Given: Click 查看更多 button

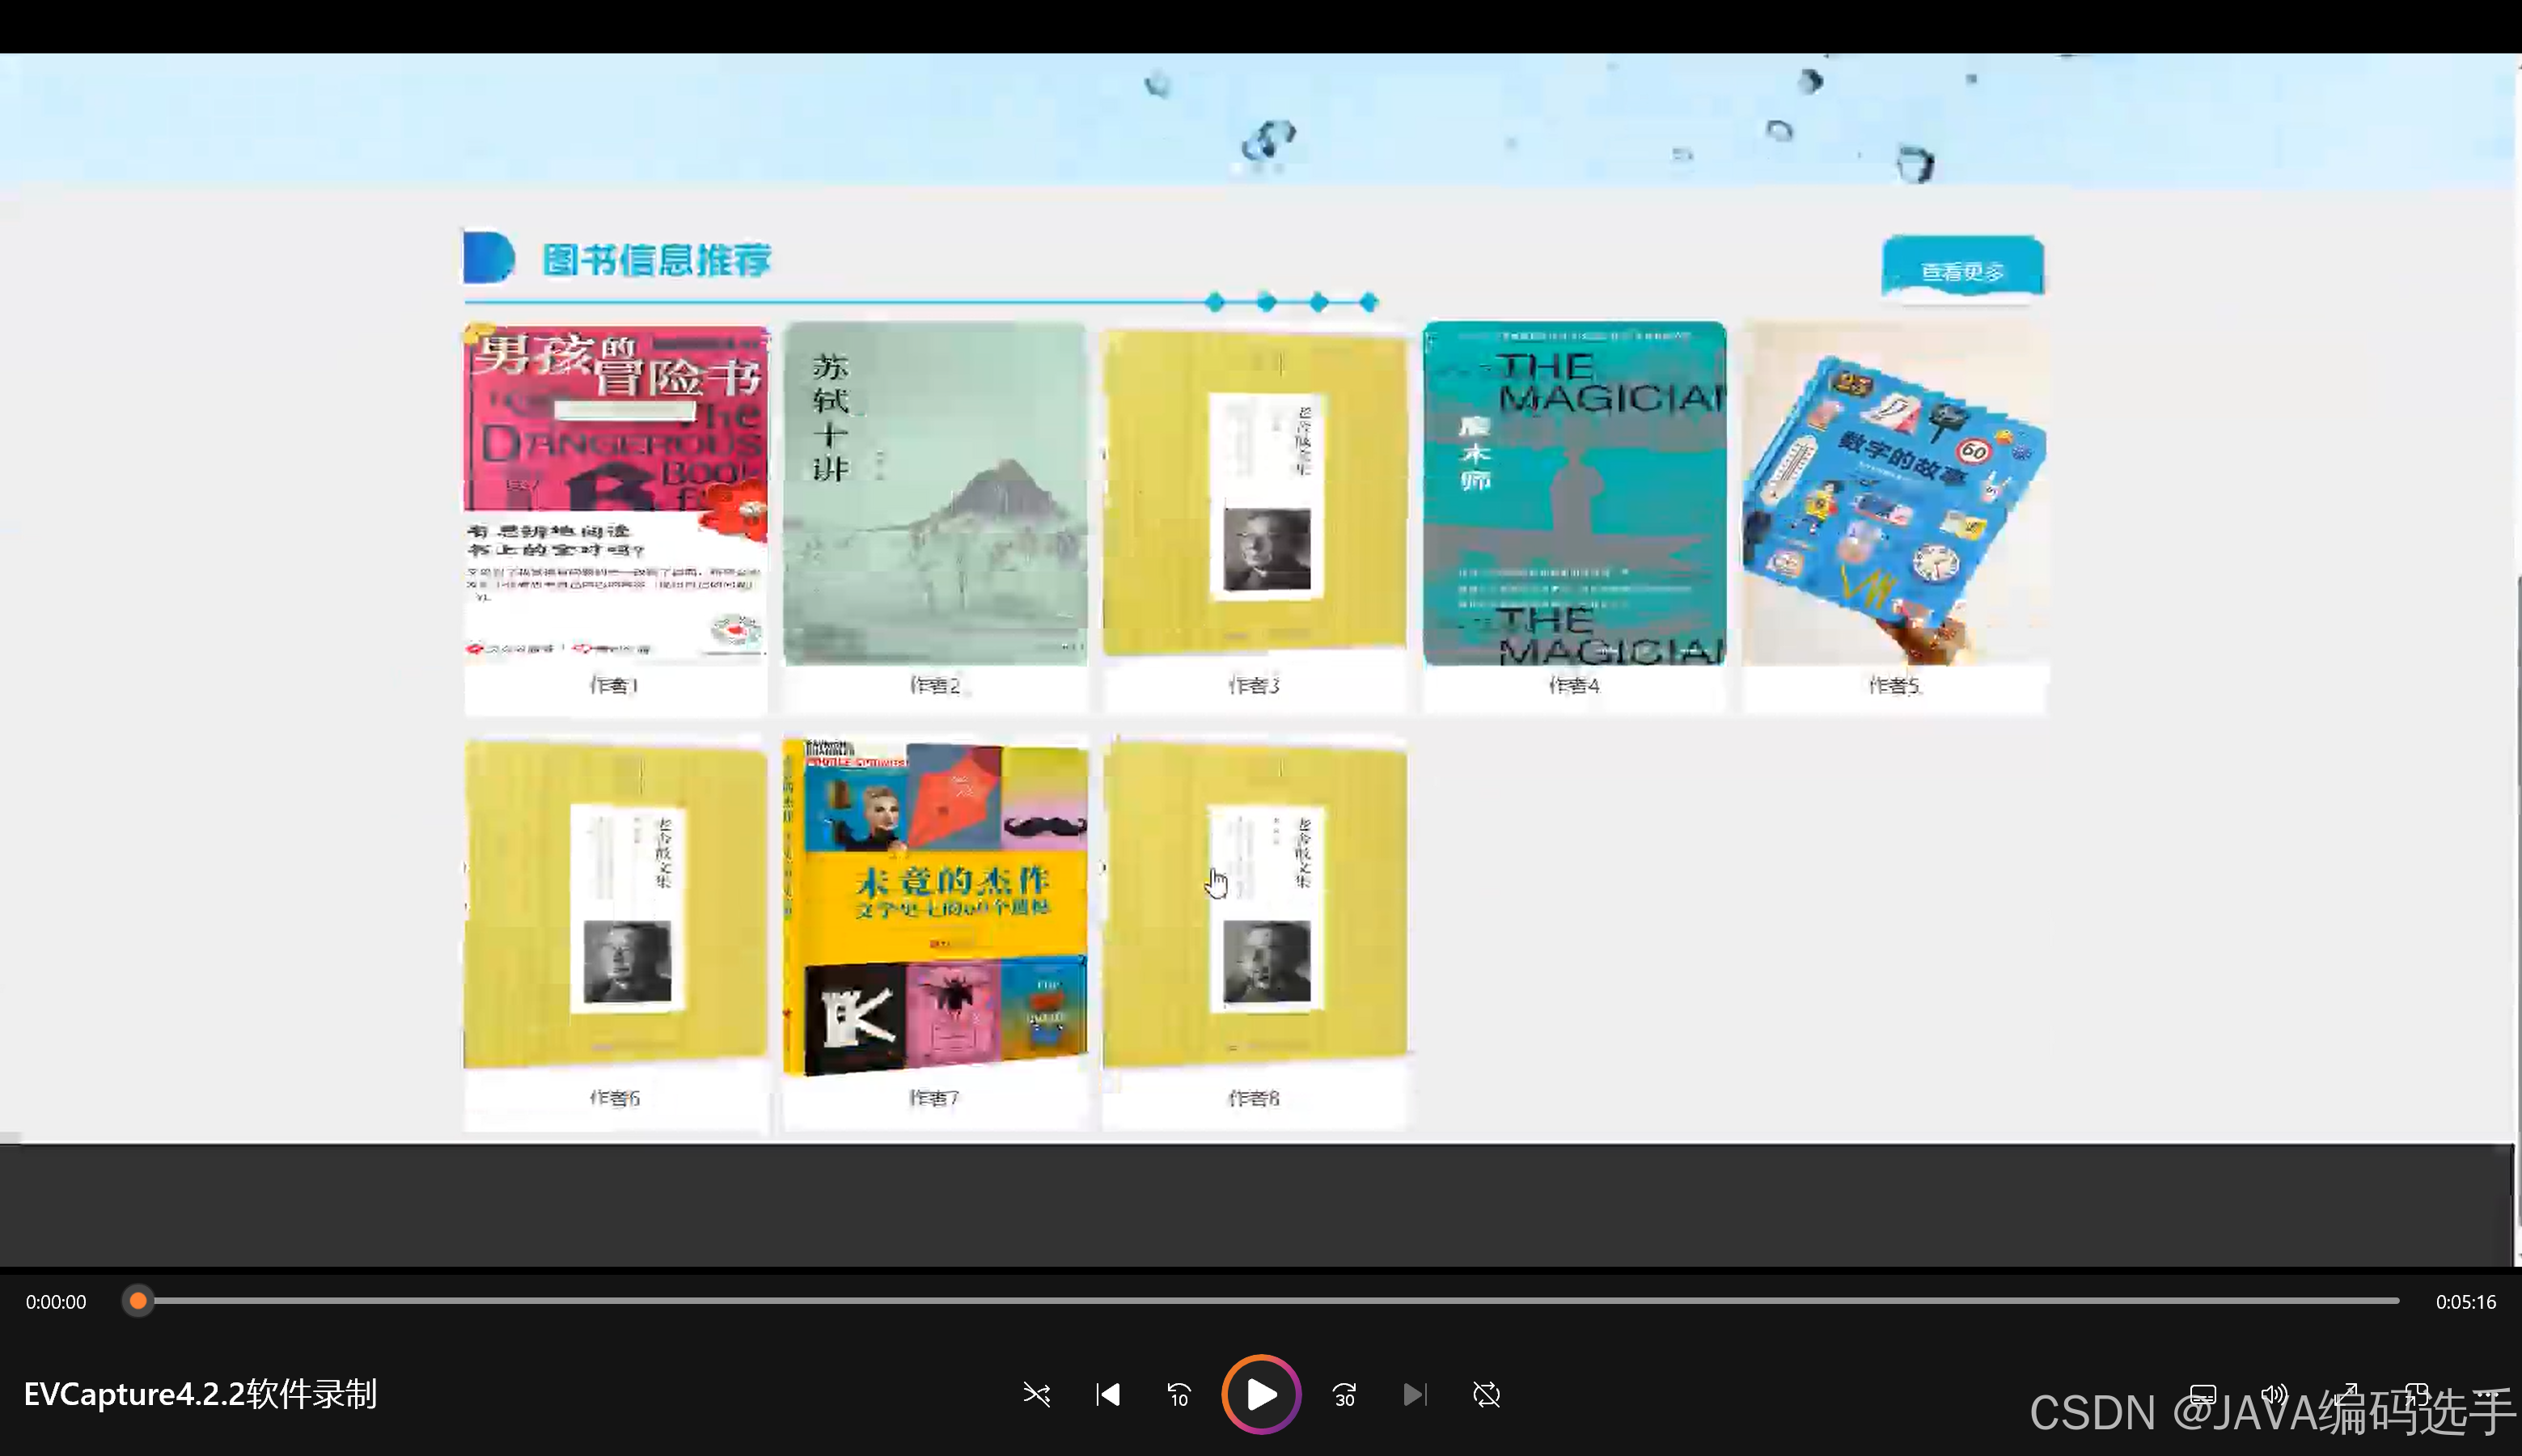Looking at the screenshot, I should click(1962, 270).
